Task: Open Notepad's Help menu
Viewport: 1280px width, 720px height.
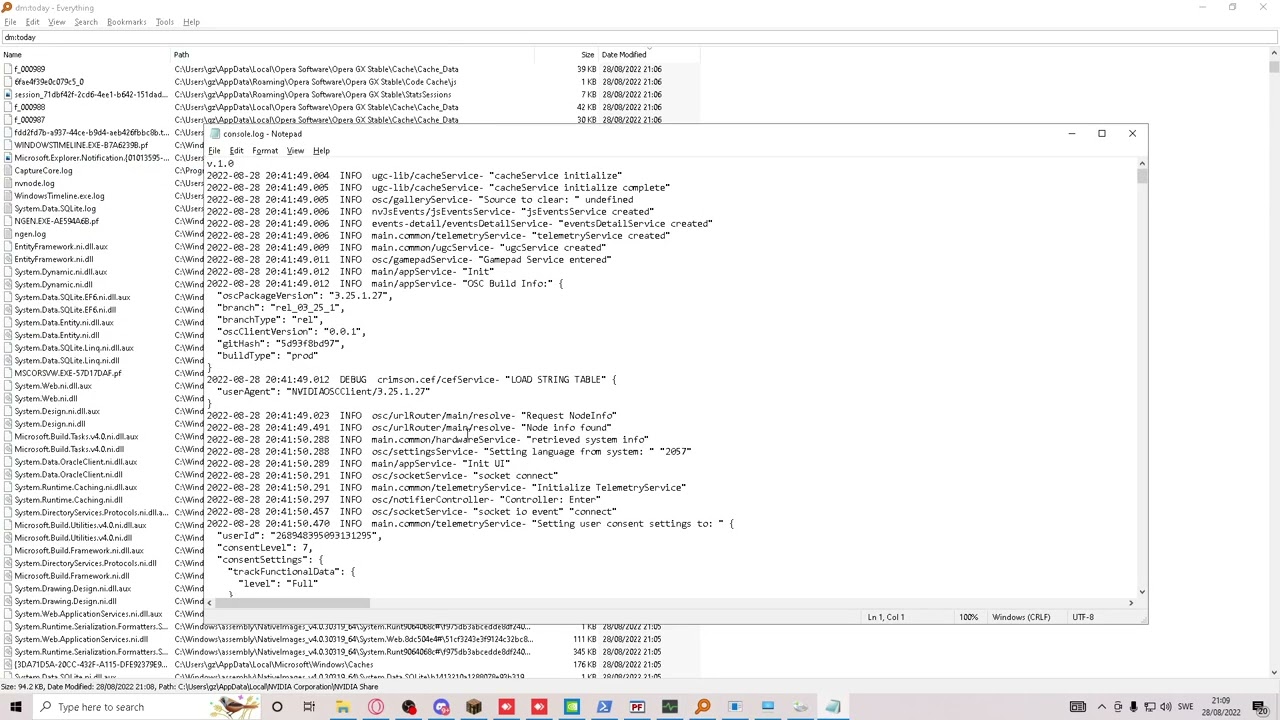Action: click(321, 151)
